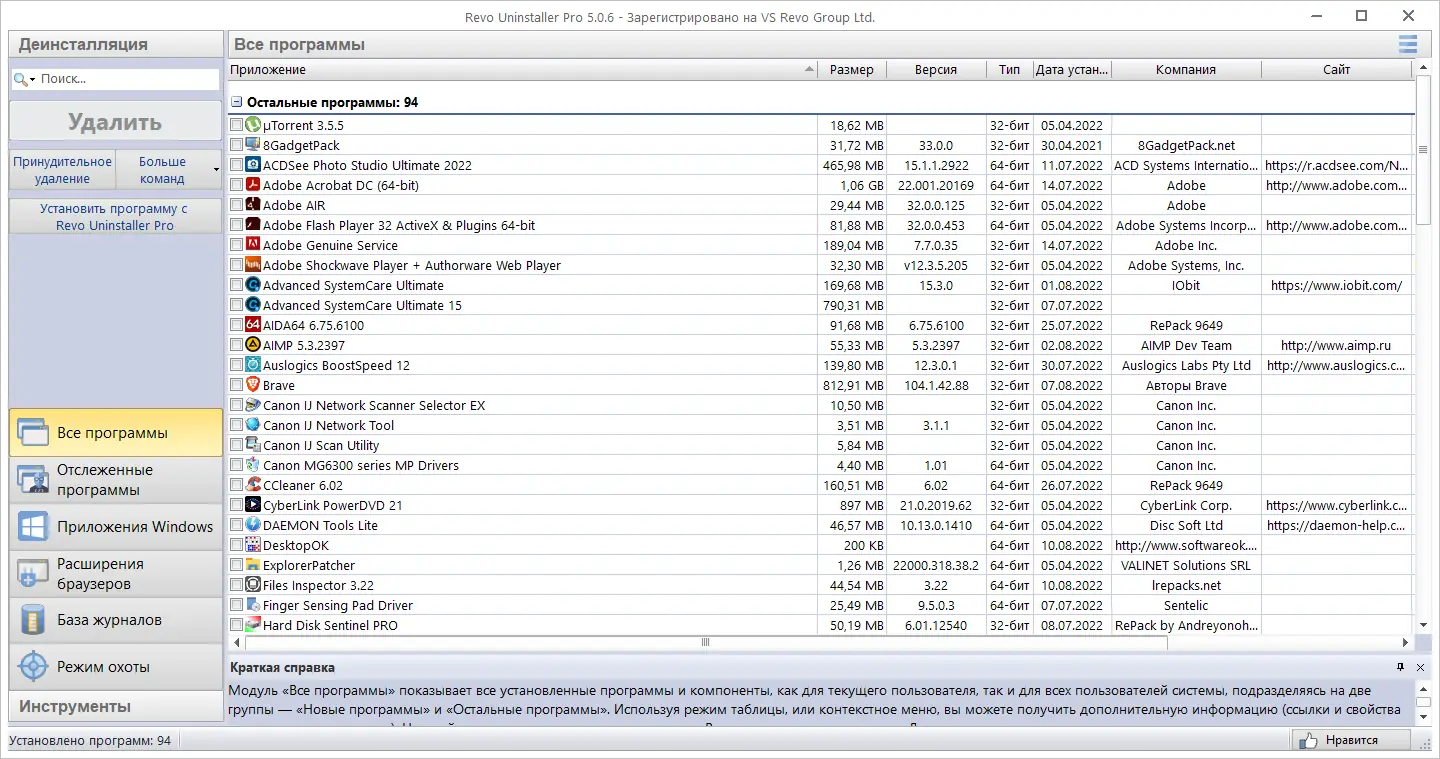
Task: Close the Краткая справка panel
Action: [x=1421, y=667]
